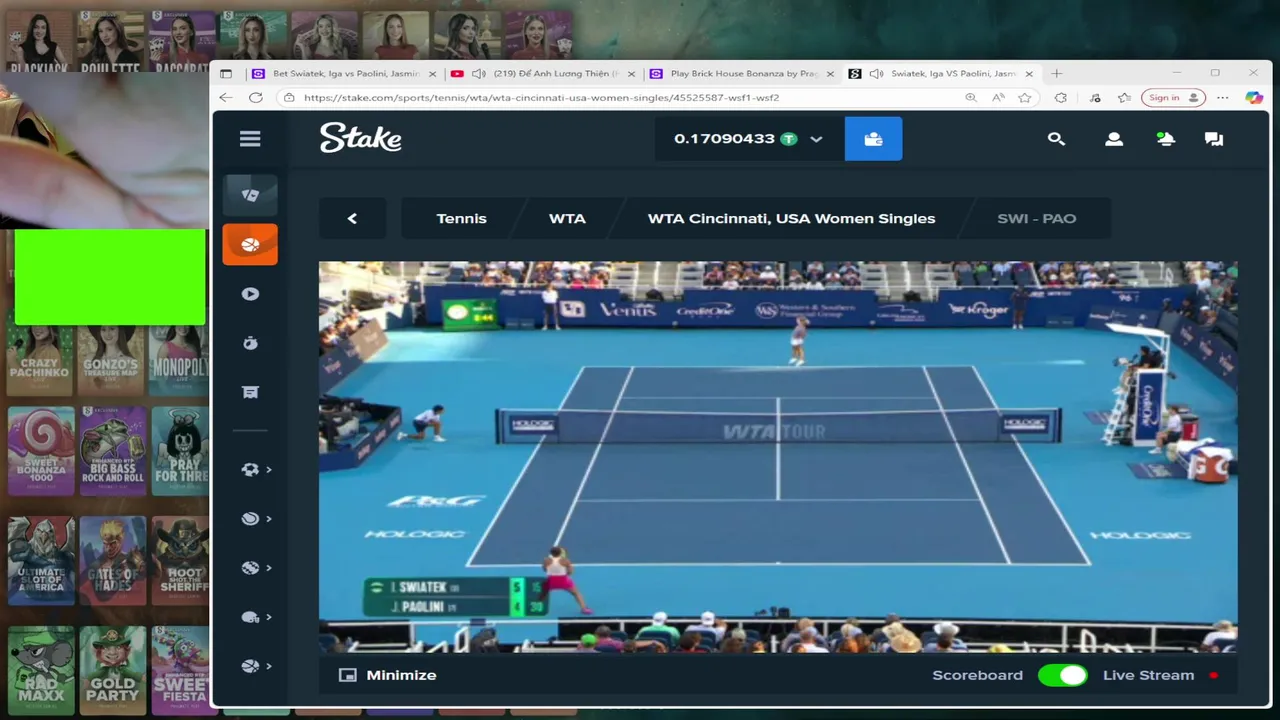This screenshot has height=720, width=1280.
Task: Click the Stake logo
Action: (x=361, y=138)
